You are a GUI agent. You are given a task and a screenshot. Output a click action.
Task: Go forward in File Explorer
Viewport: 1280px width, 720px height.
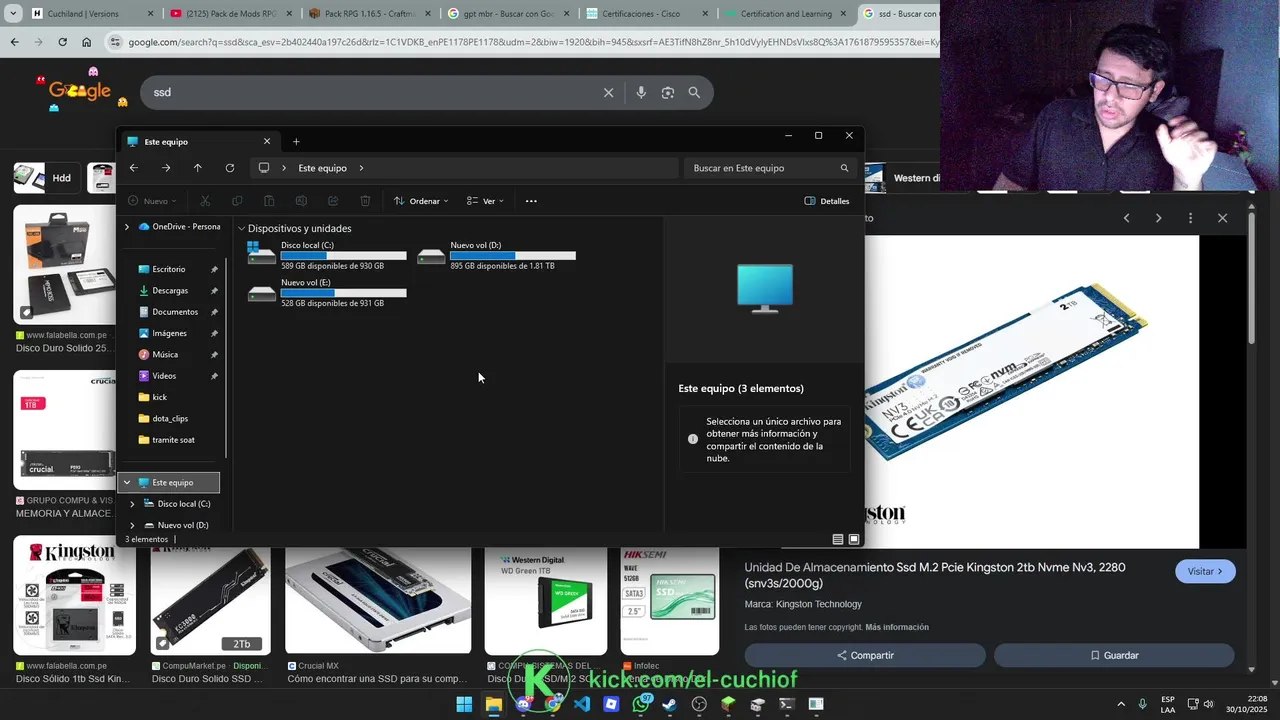pyautogui.click(x=166, y=168)
